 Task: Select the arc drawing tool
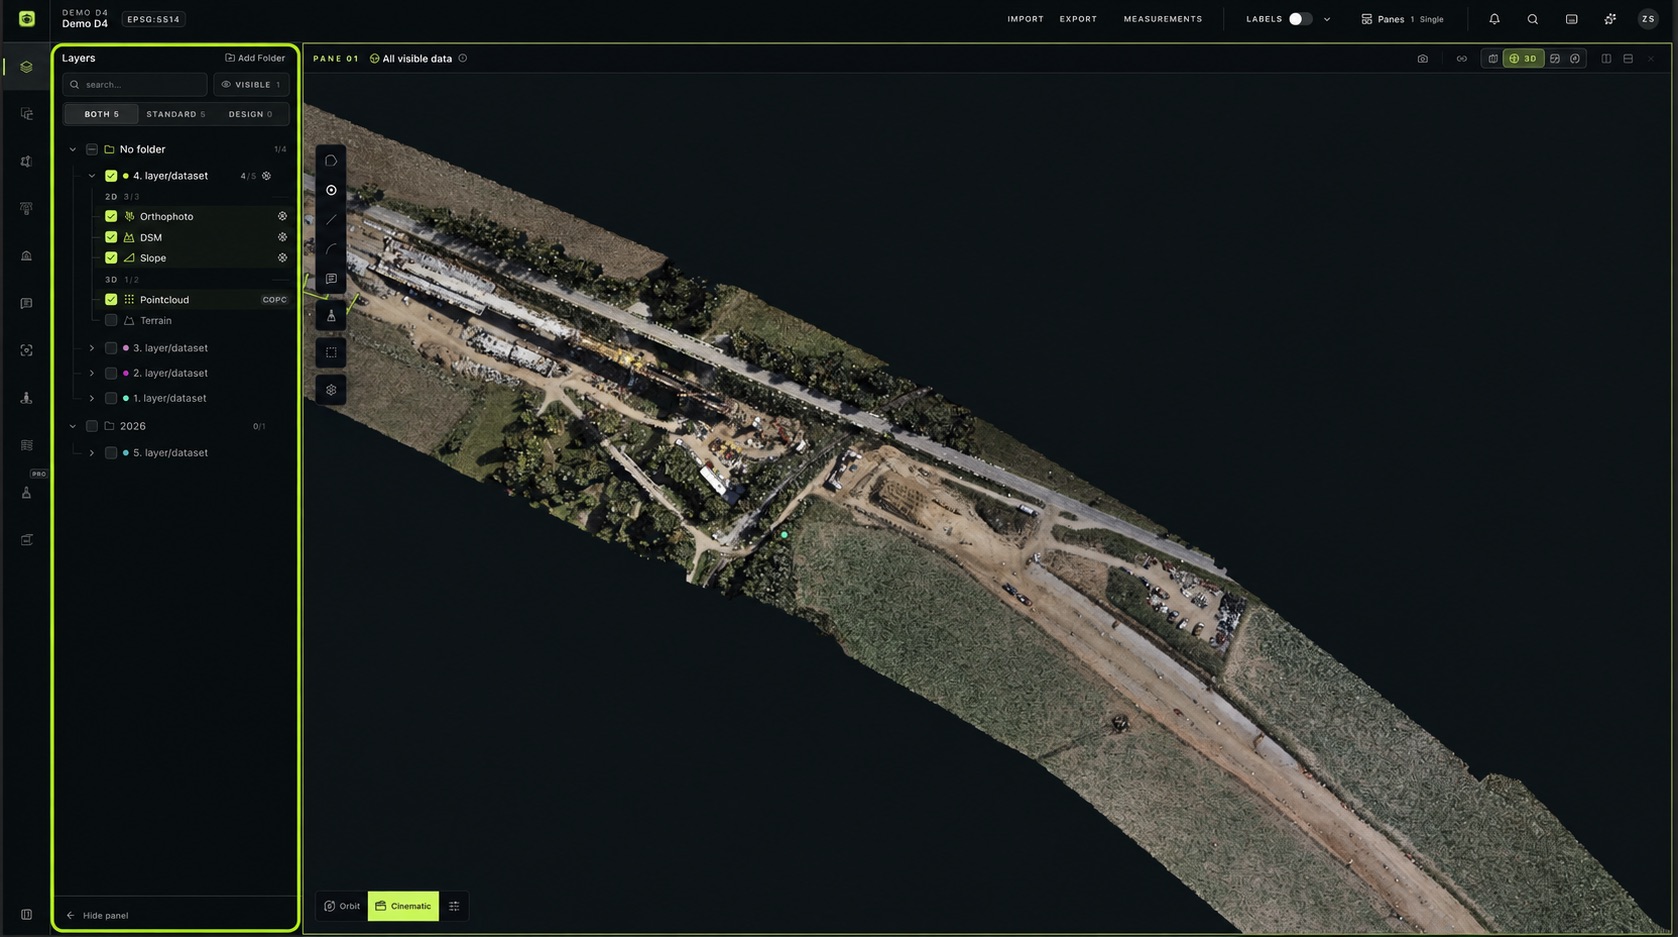[x=331, y=249]
